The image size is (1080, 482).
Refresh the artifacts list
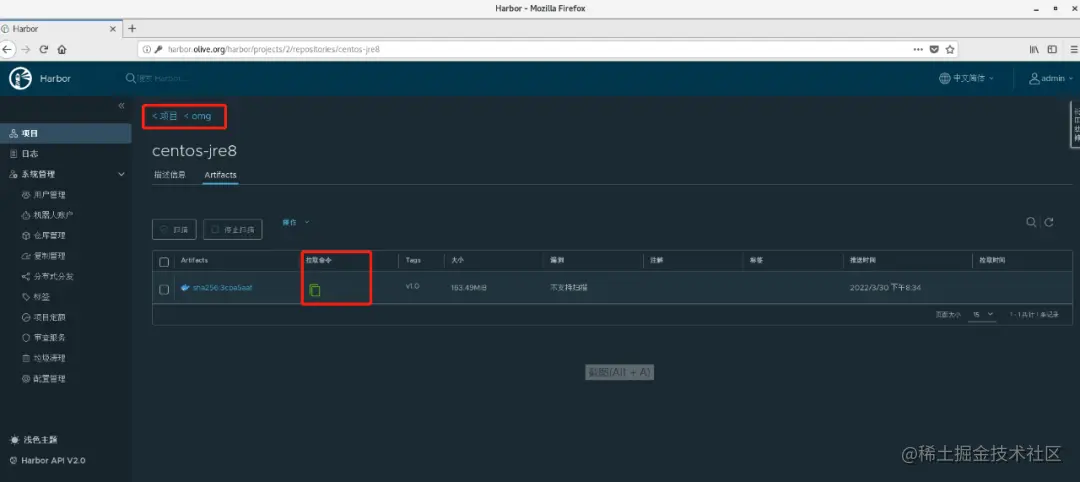tap(1049, 222)
